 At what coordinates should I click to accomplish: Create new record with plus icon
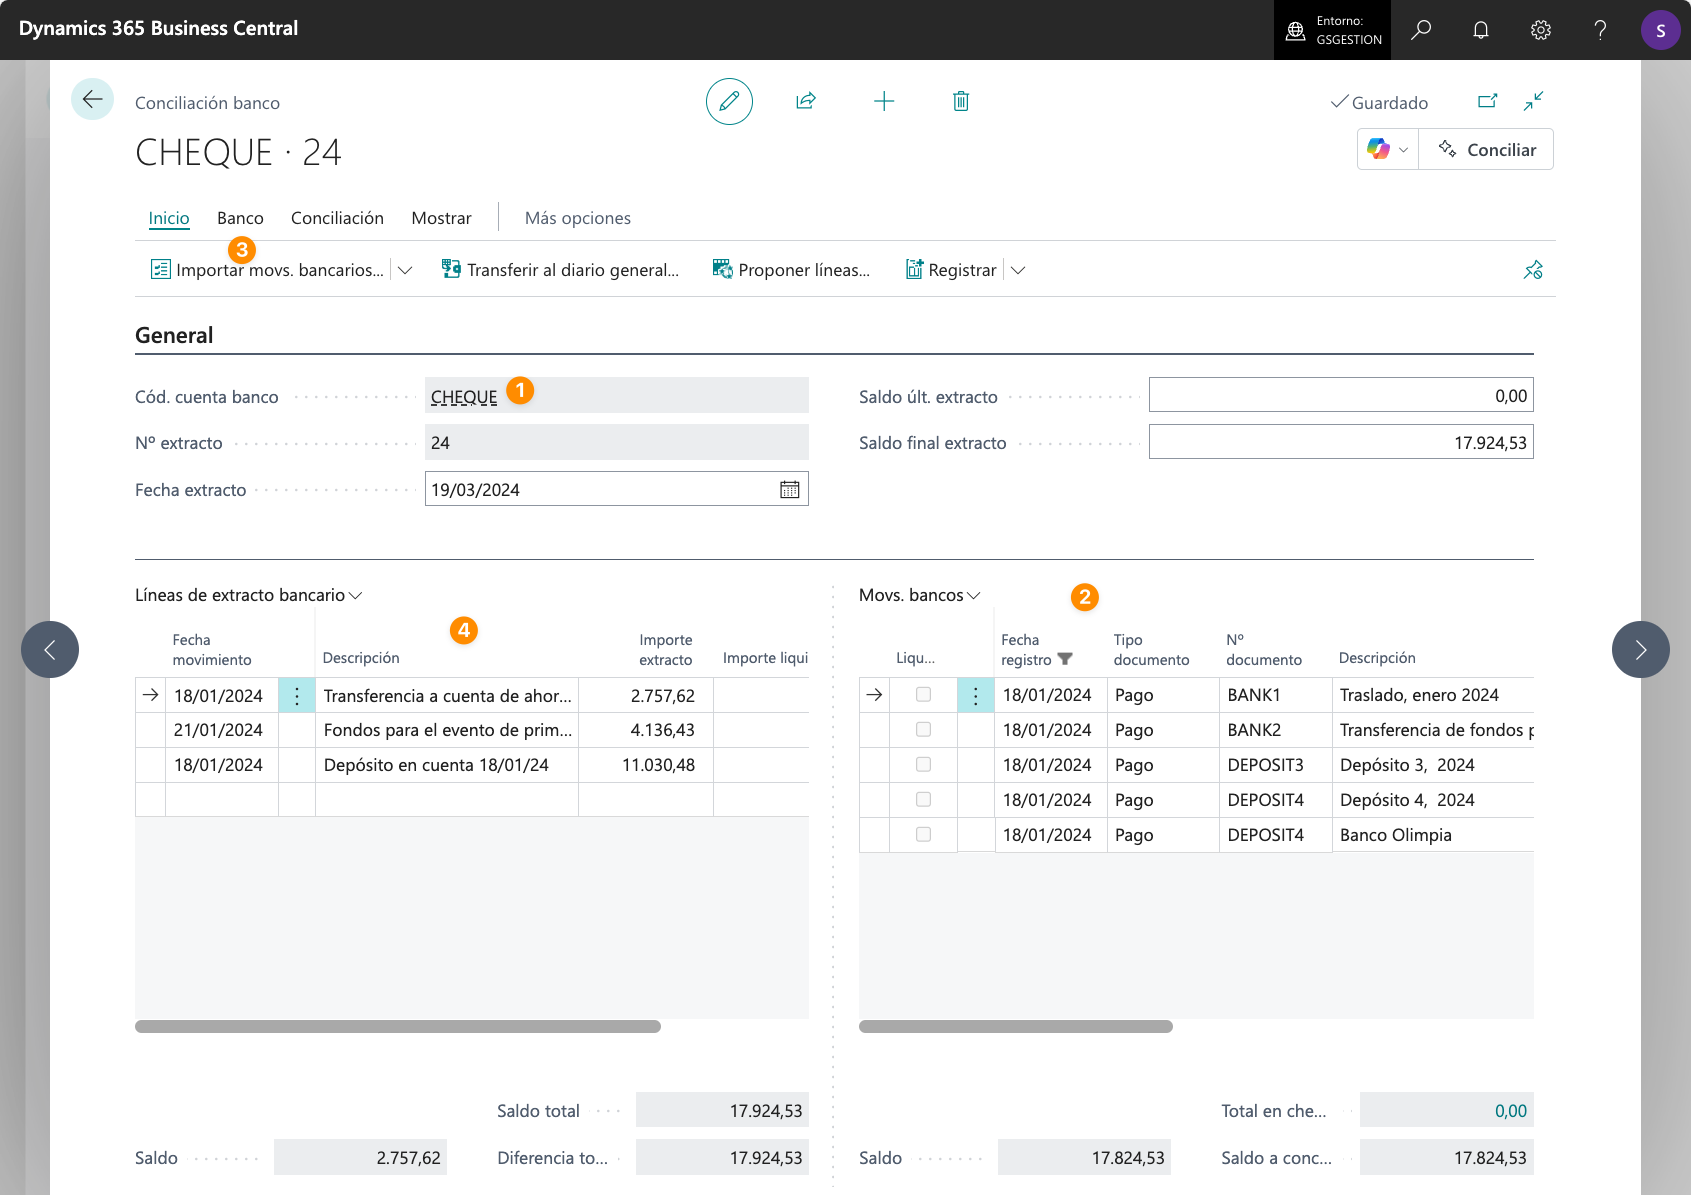(x=884, y=101)
